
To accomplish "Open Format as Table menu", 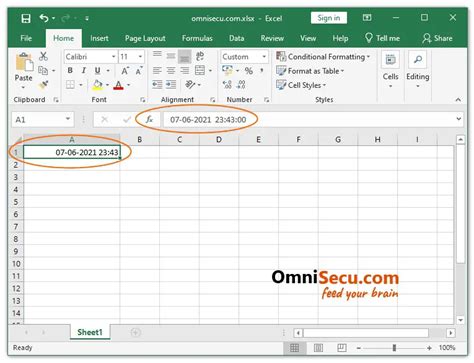I will pos(310,71).
